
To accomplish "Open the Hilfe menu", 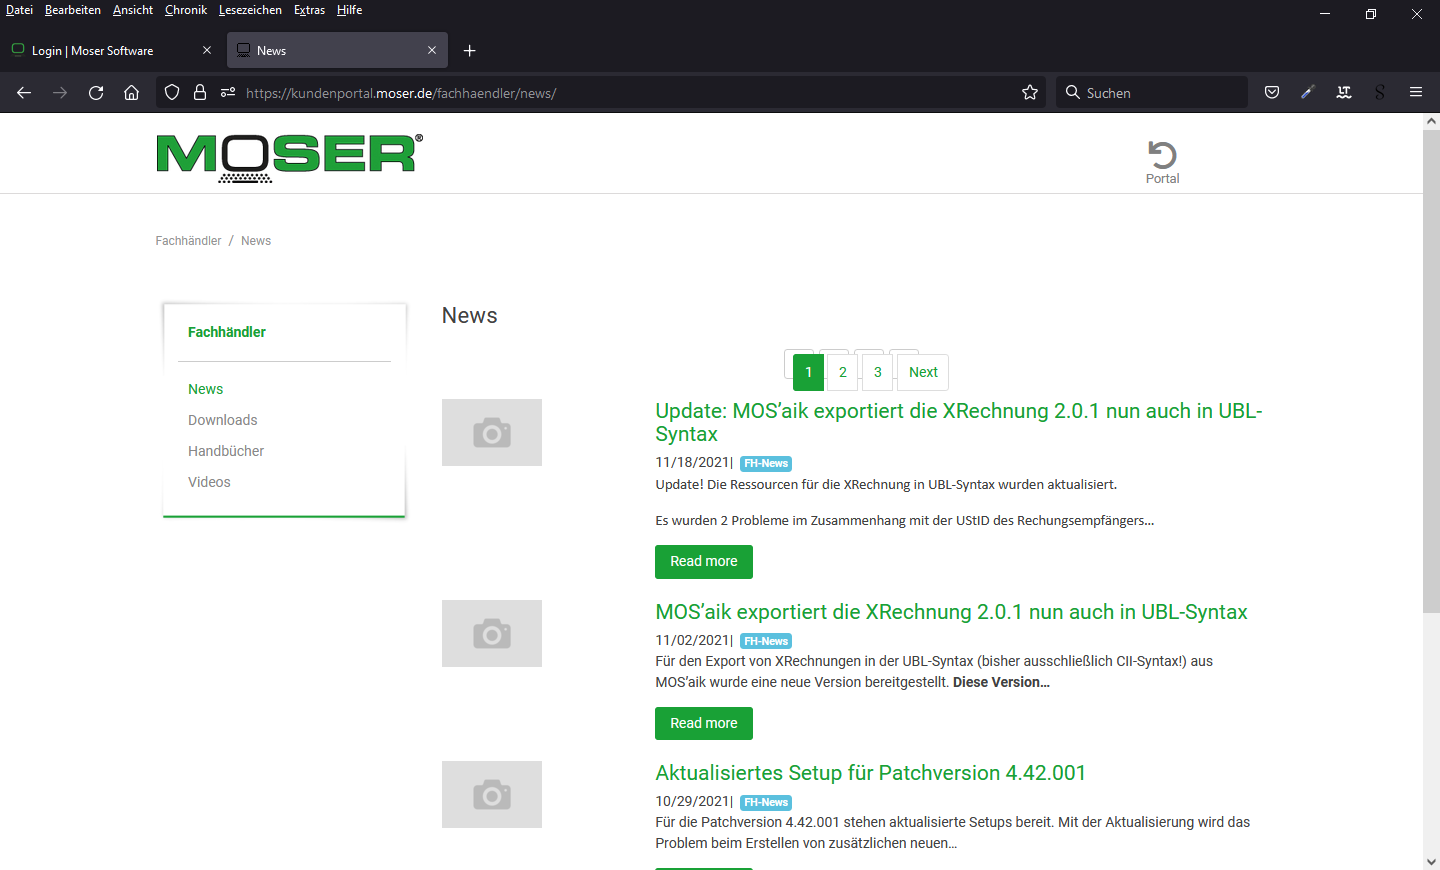I will (349, 10).
